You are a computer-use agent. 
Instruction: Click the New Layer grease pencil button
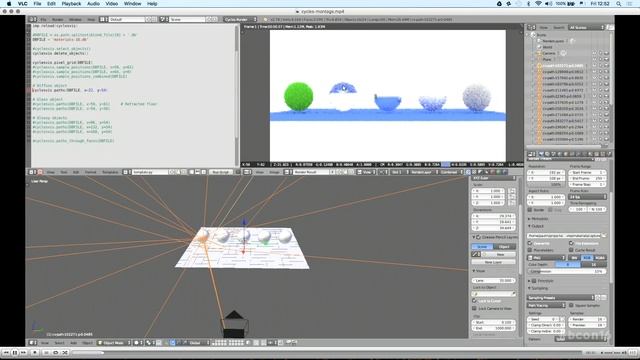tap(493, 262)
